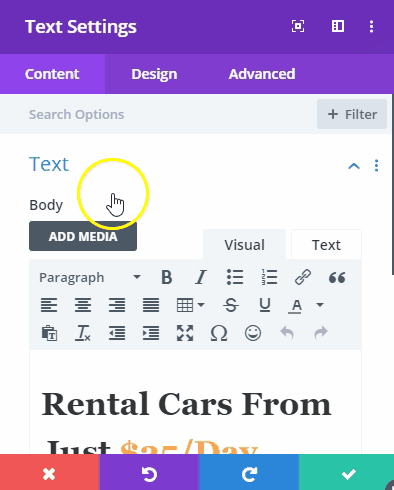Insert a numbered list

(269, 277)
